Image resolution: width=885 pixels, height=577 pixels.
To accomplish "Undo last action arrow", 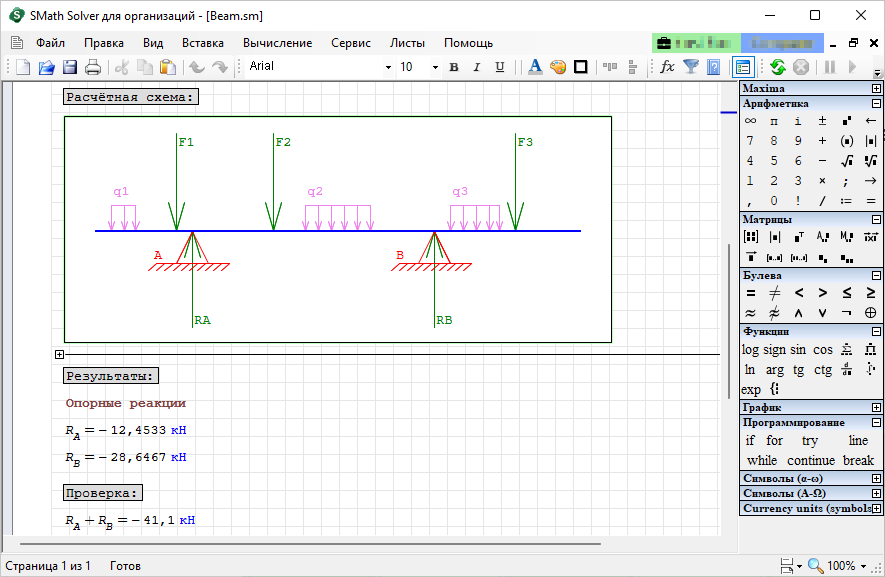I will (x=196, y=67).
